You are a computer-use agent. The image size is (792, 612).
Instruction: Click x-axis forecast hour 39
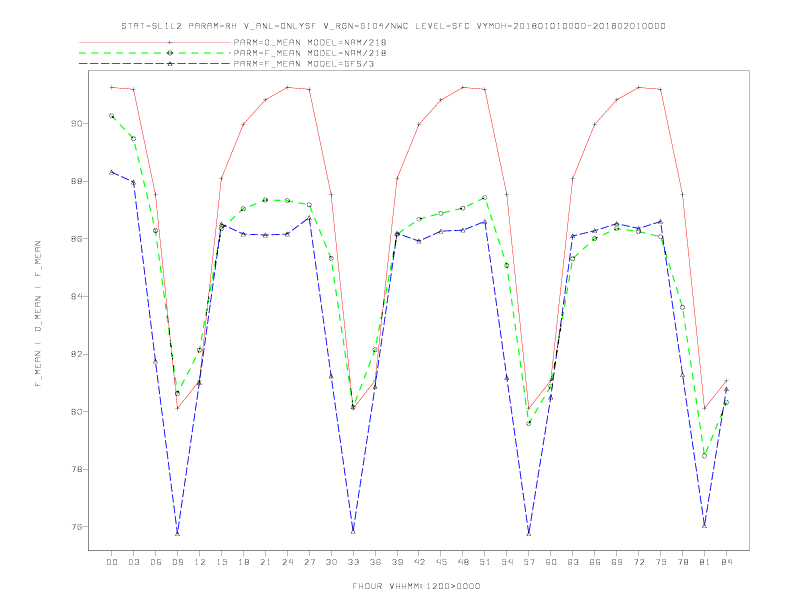point(397,562)
